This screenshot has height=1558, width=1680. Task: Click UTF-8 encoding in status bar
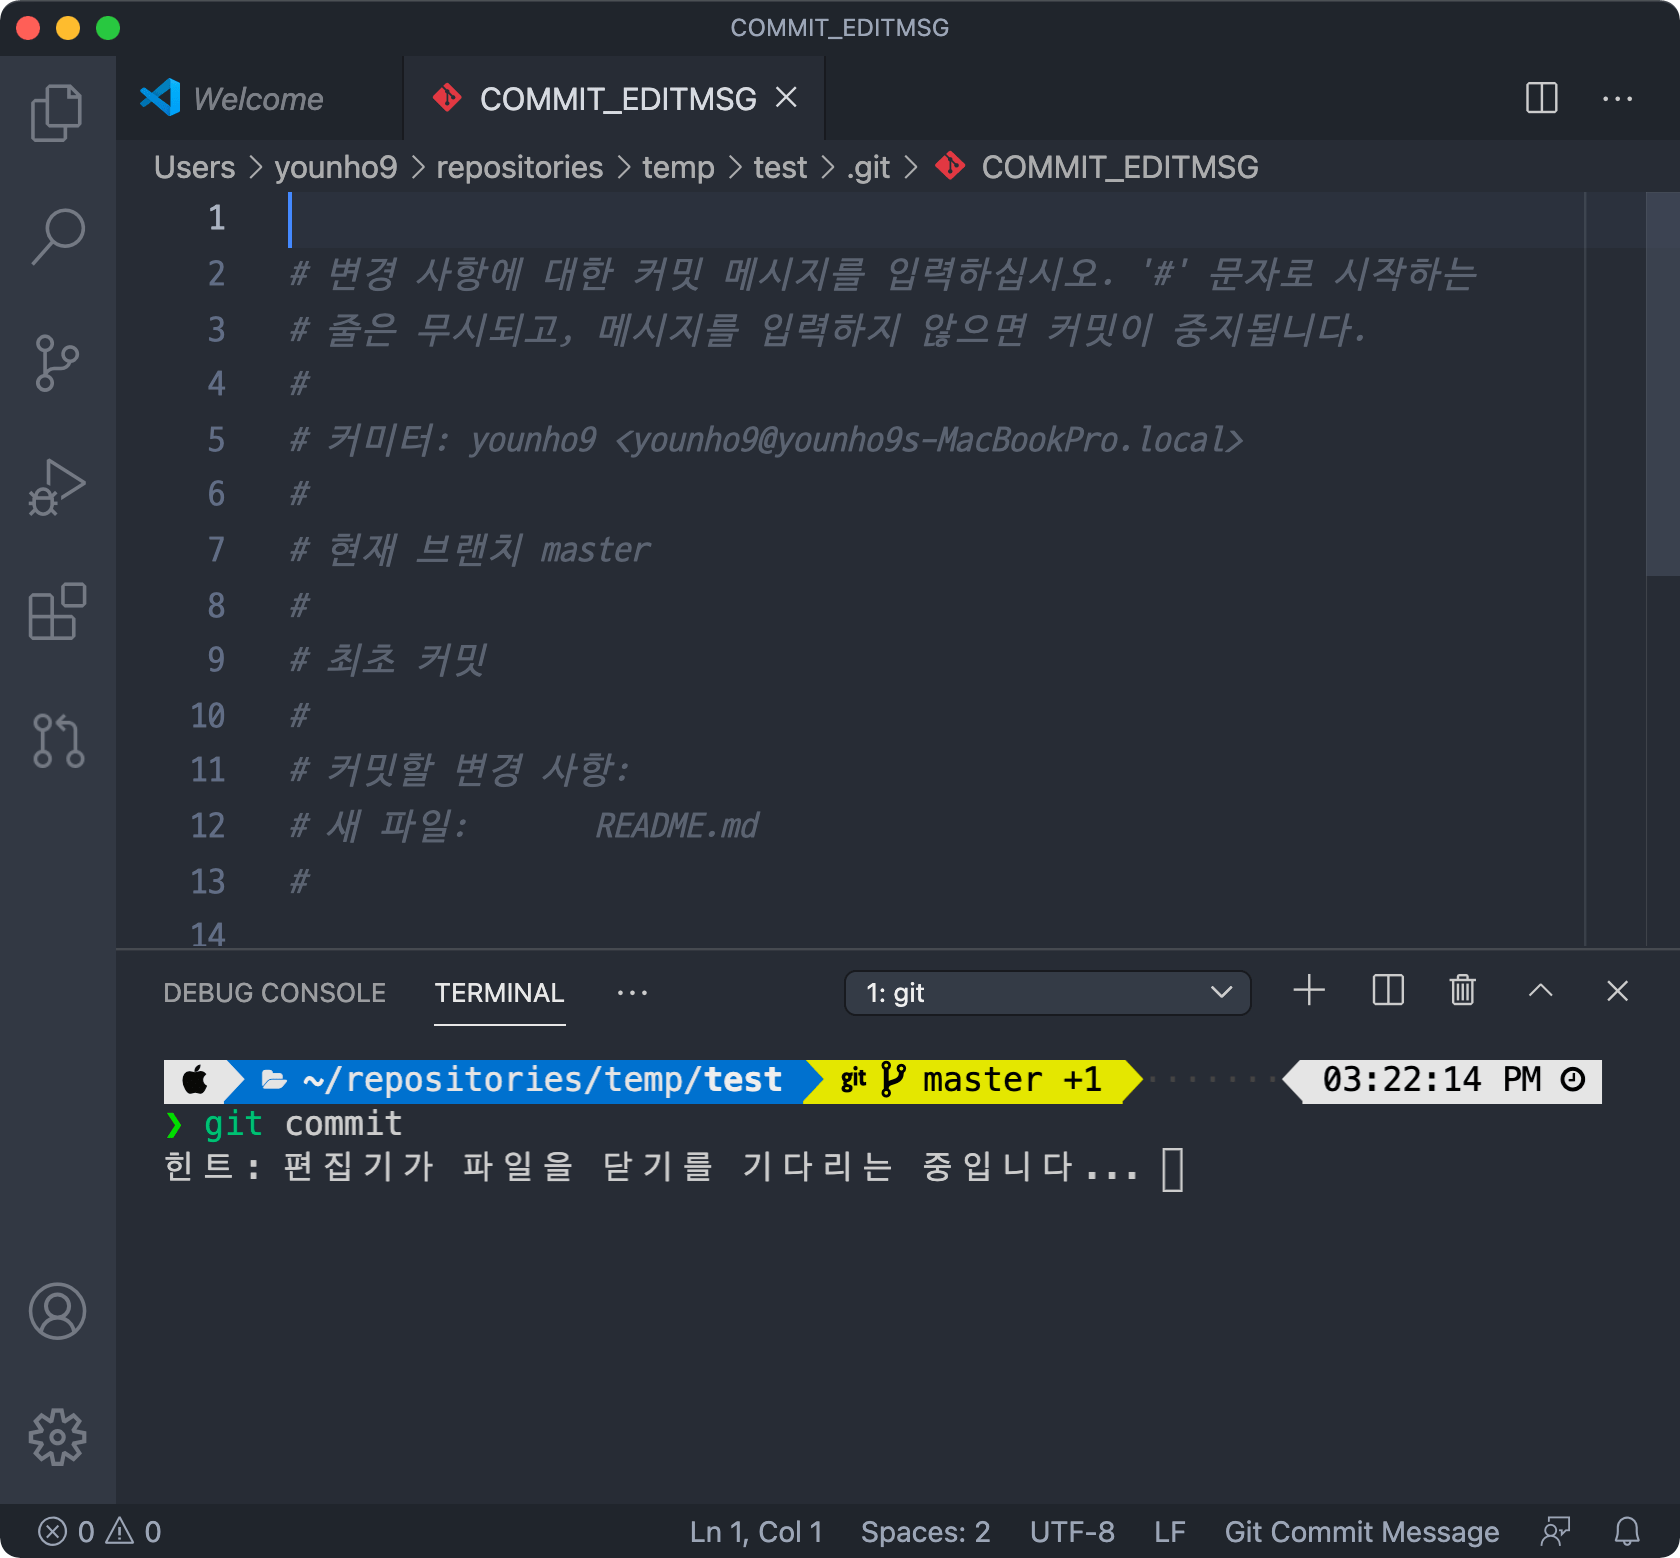pyautogui.click(x=1072, y=1531)
